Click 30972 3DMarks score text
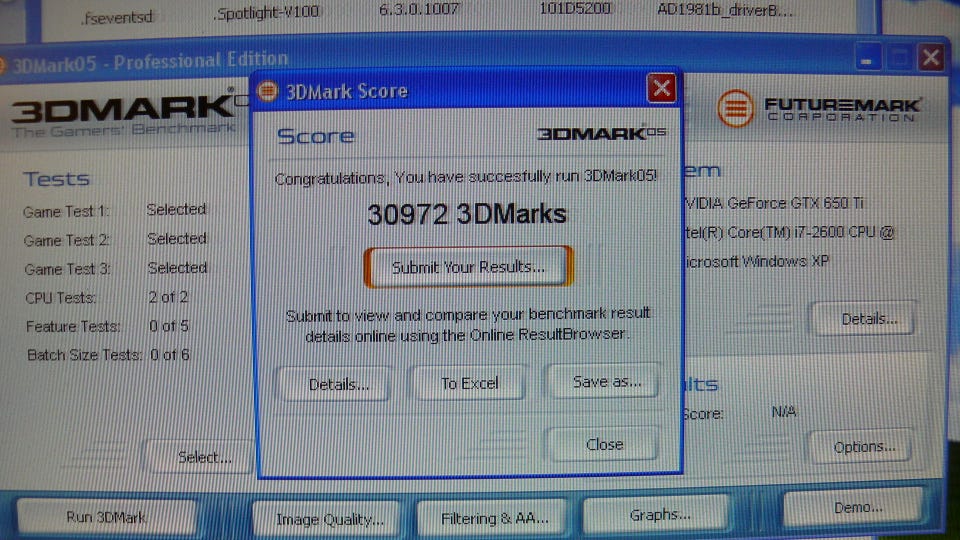The image size is (960, 540). tap(467, 214)
